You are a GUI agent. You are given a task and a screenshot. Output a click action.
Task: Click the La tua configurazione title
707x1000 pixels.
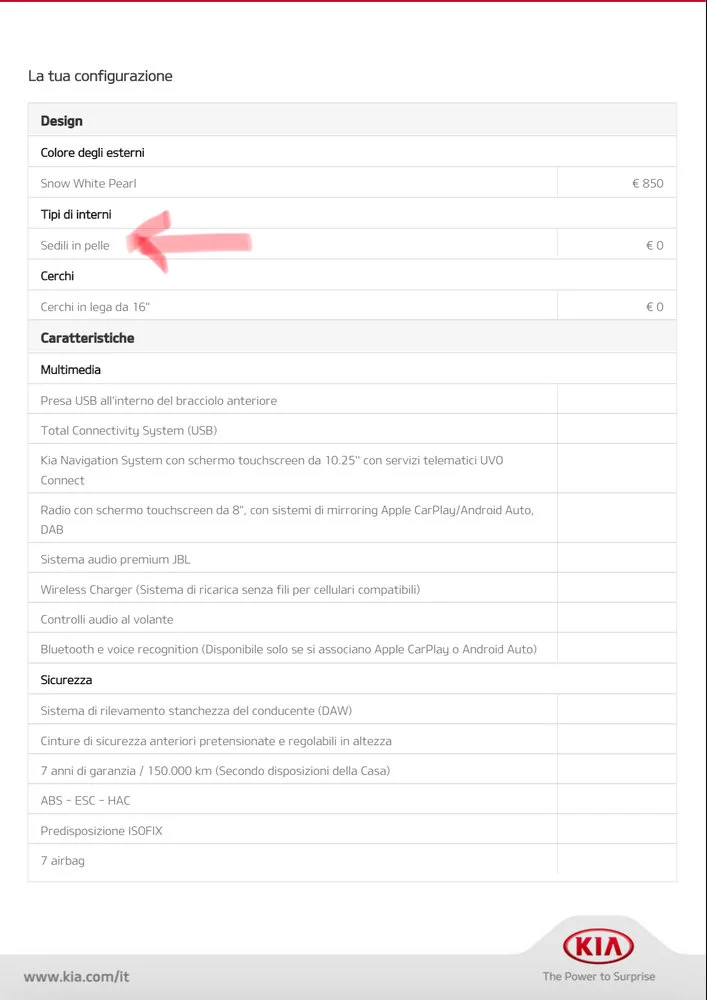pos(100,75)
